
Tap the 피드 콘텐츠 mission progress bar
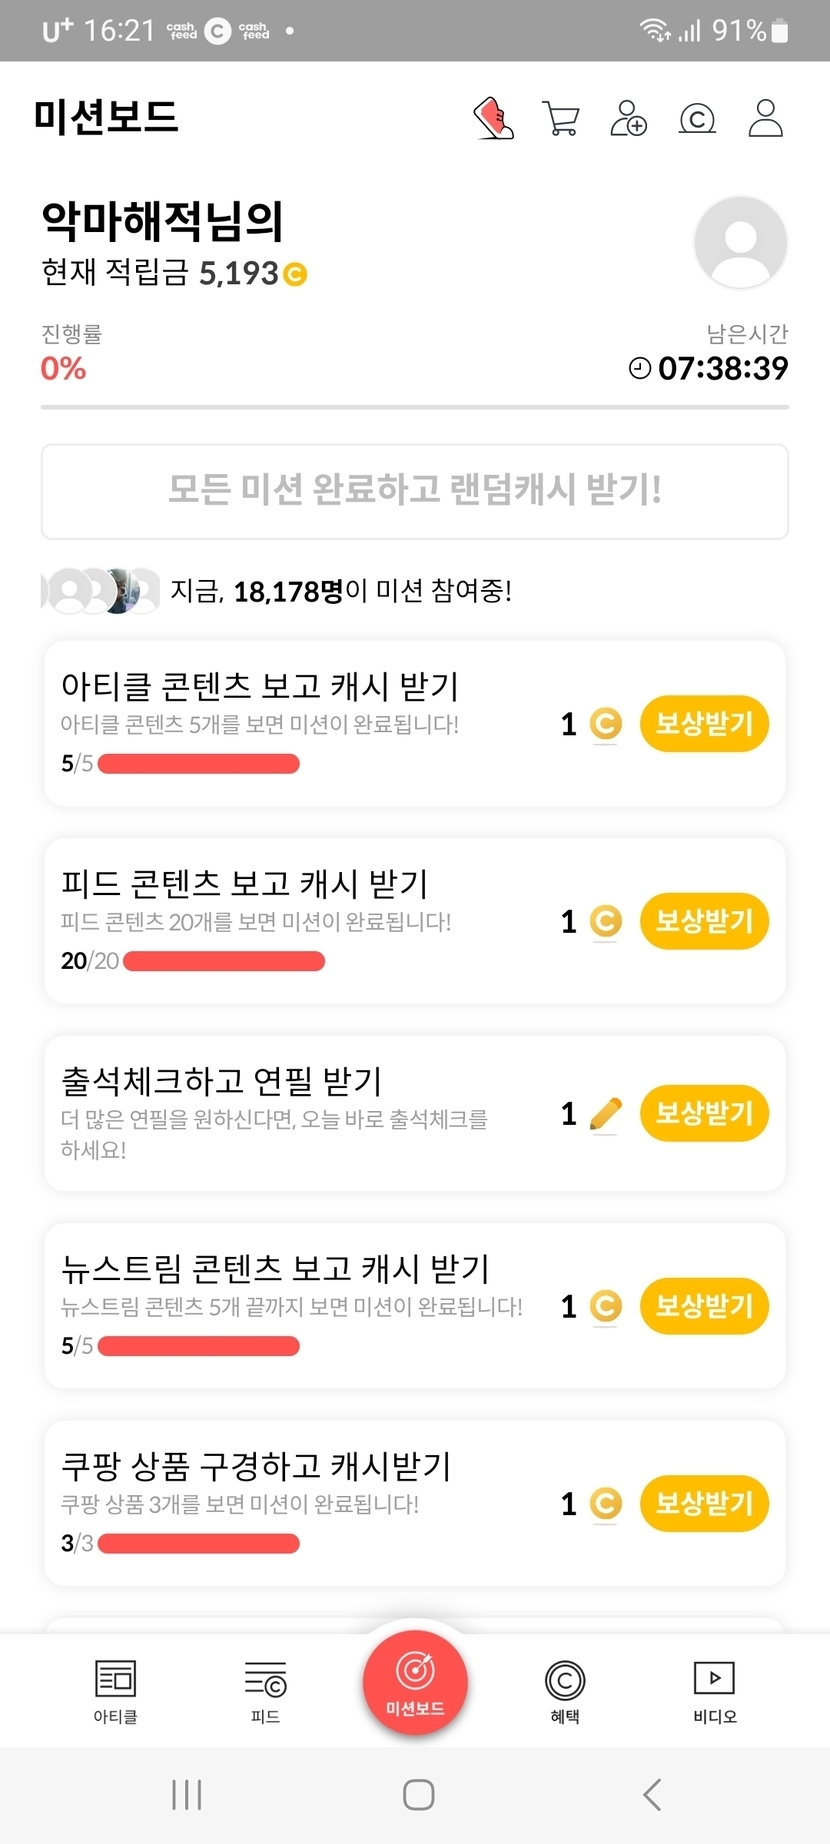pos(224,962)
